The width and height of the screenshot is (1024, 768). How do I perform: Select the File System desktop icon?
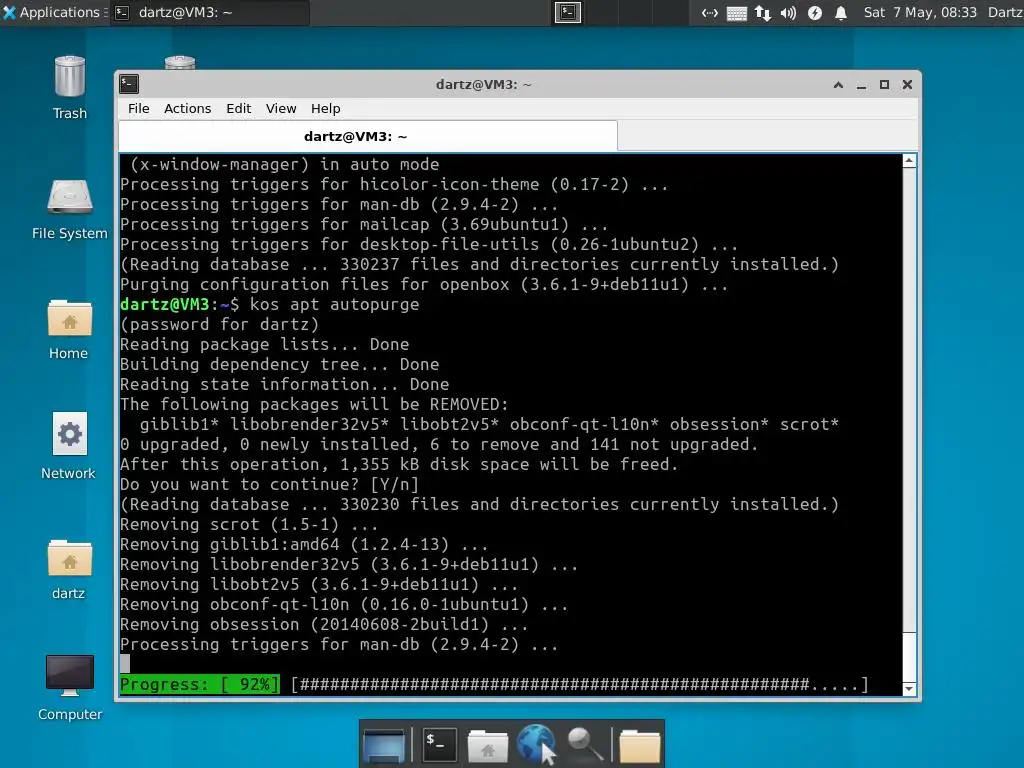point(70,210)
